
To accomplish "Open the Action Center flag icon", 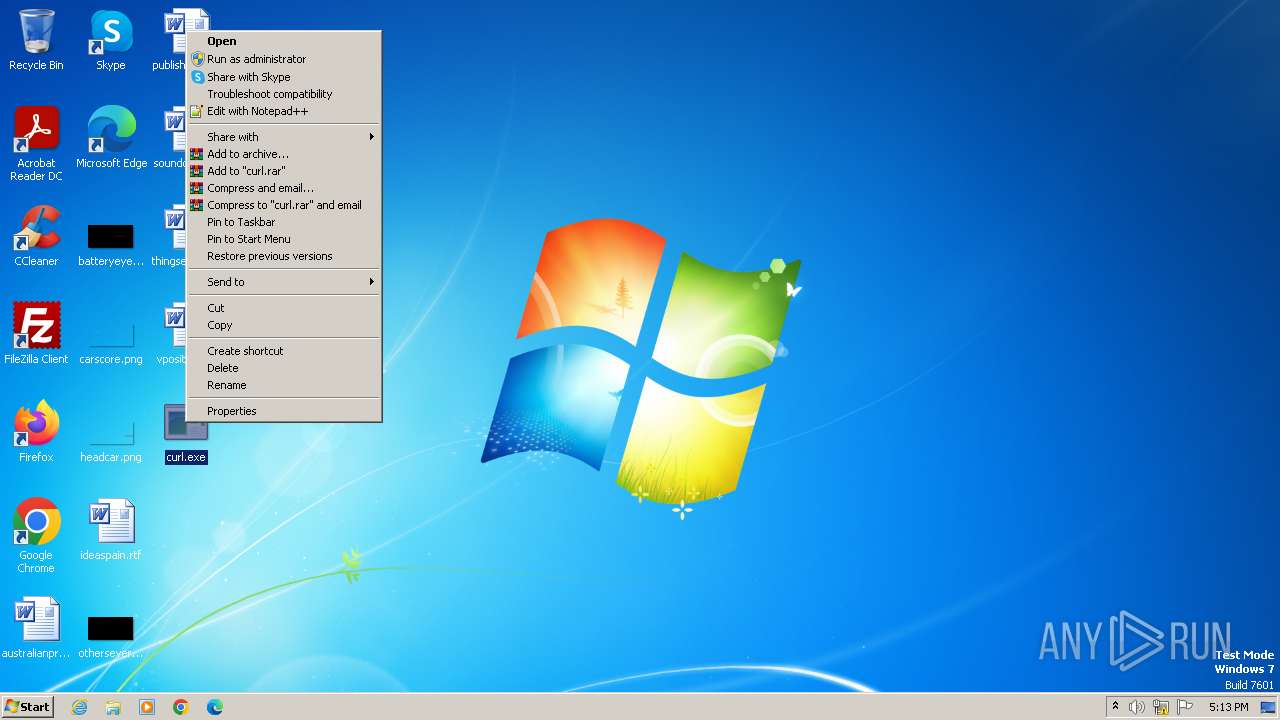I will [1185, 707].
